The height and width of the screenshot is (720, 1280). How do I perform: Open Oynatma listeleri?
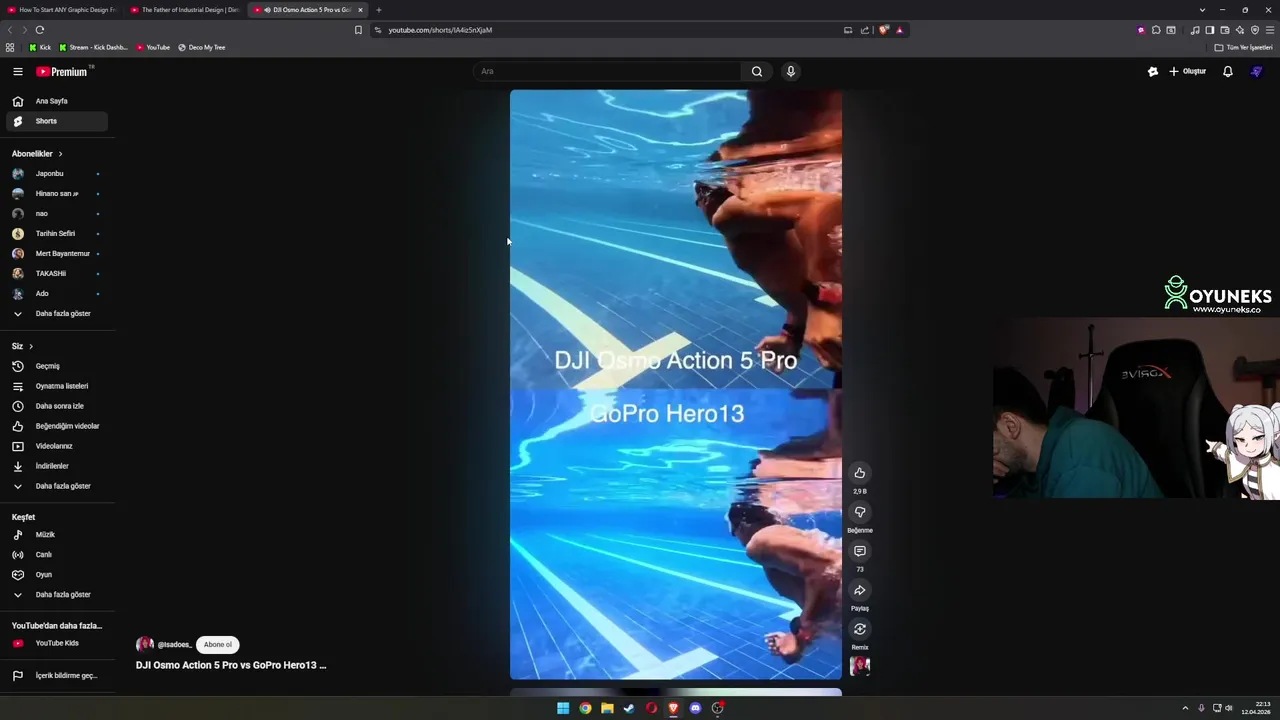[57, 386]
